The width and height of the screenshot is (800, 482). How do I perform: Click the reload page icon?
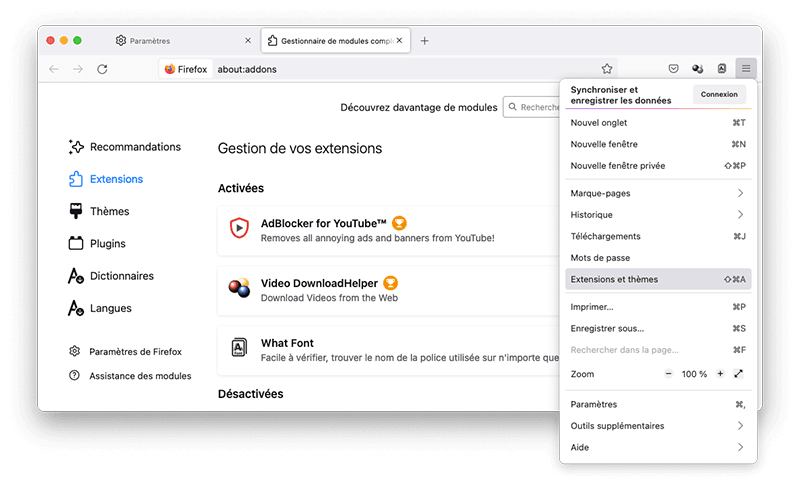pyautogui.click(x=102, y=69)
